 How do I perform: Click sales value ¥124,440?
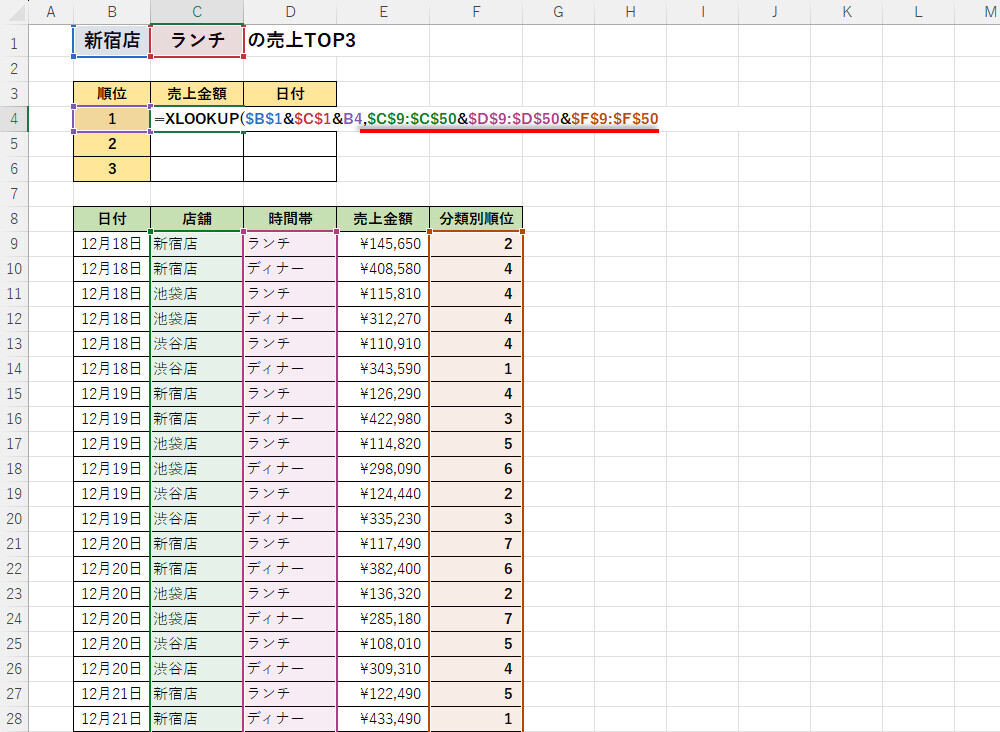(x=383, y=494)
